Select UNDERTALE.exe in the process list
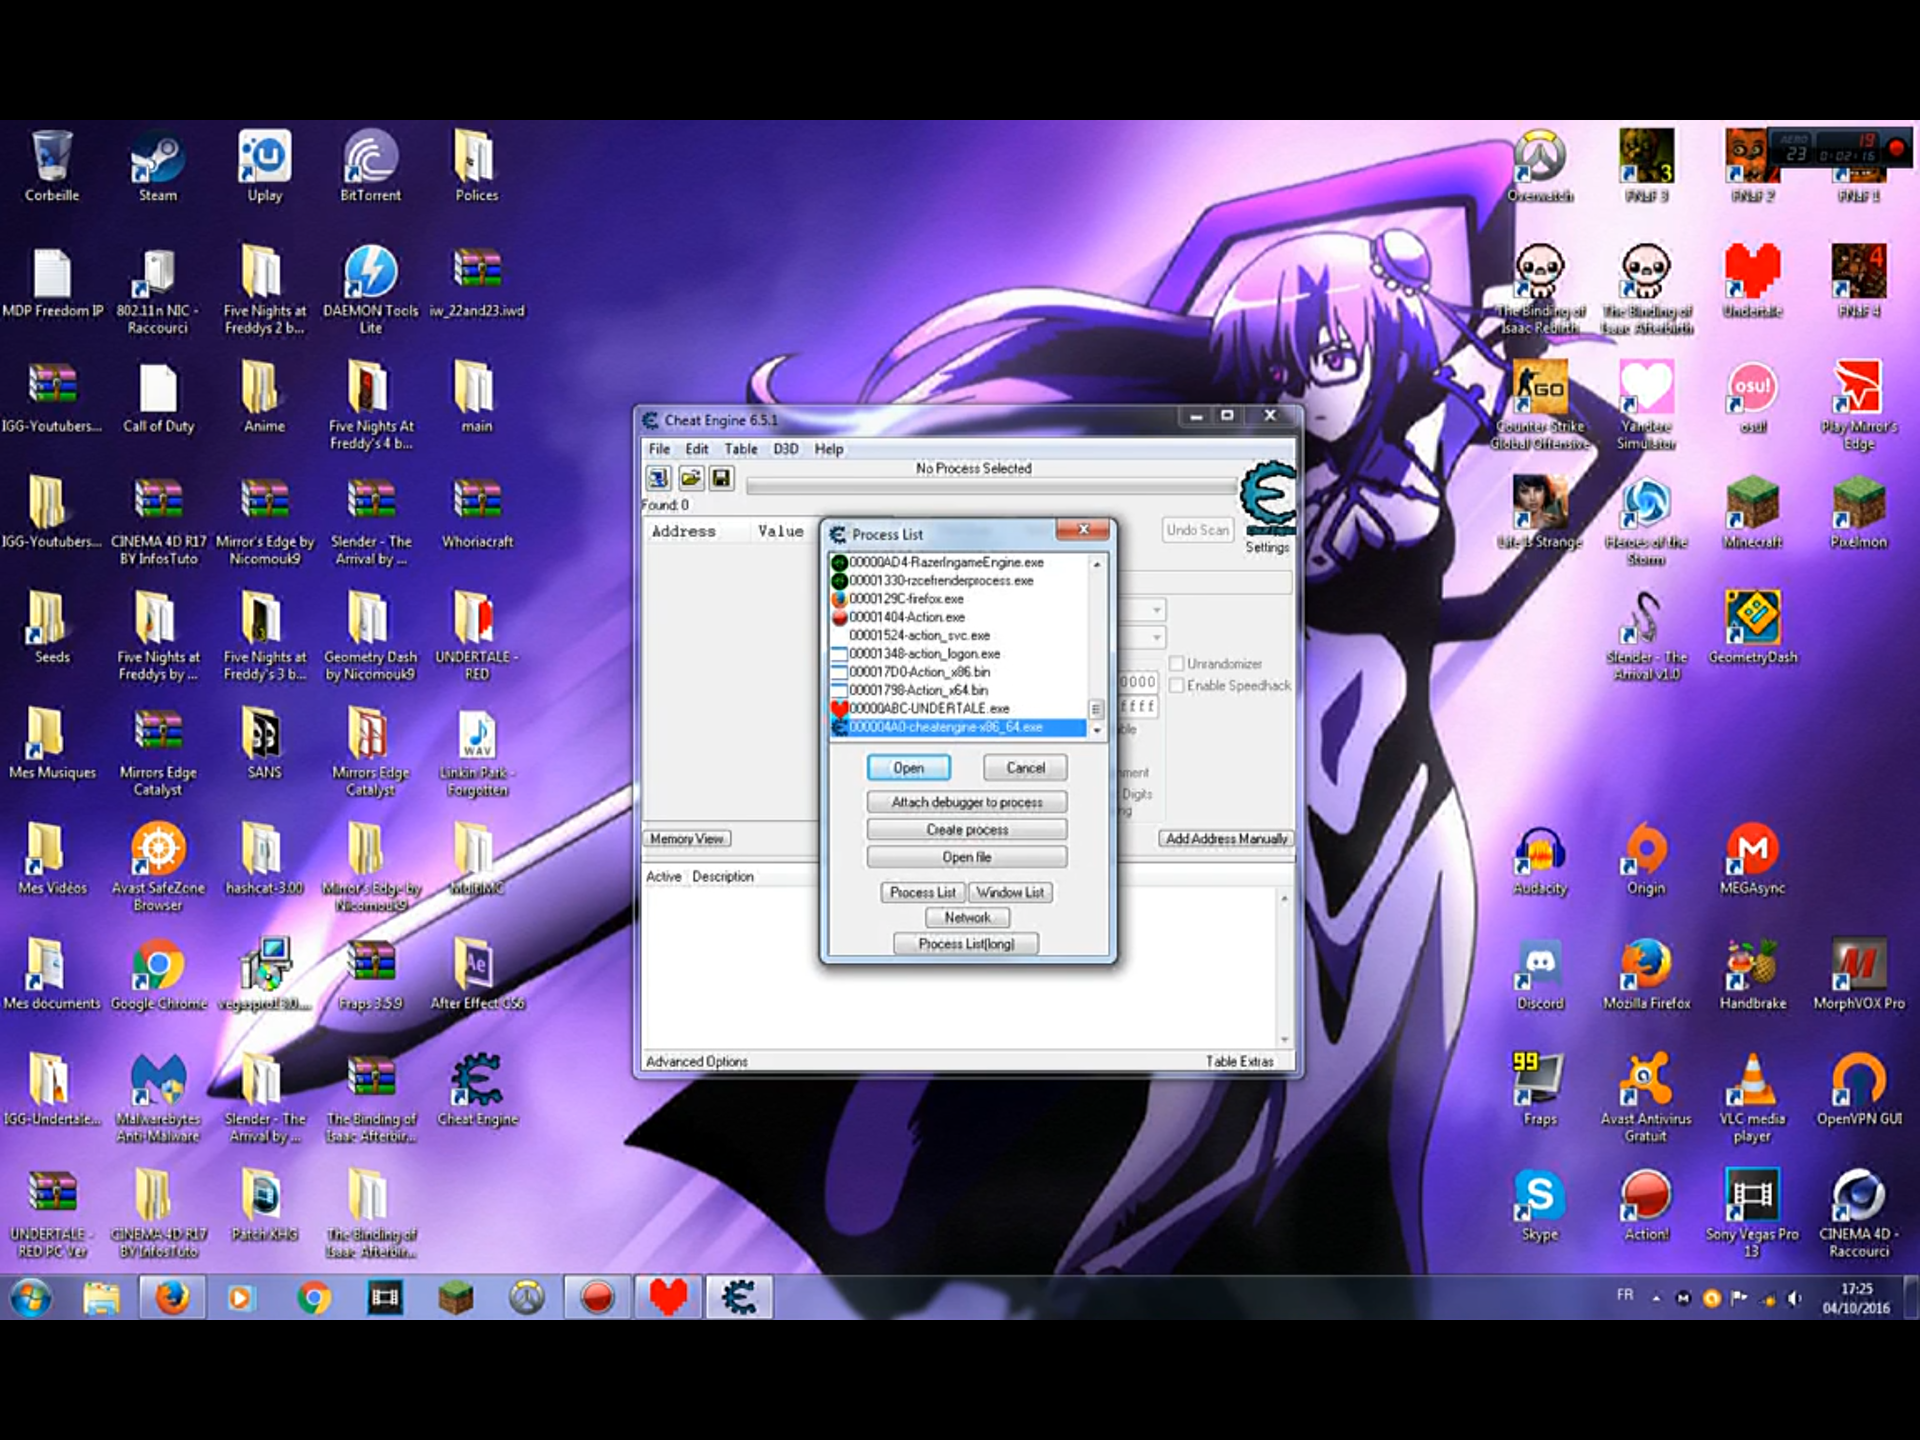1920x1440 pixels. 929,708
